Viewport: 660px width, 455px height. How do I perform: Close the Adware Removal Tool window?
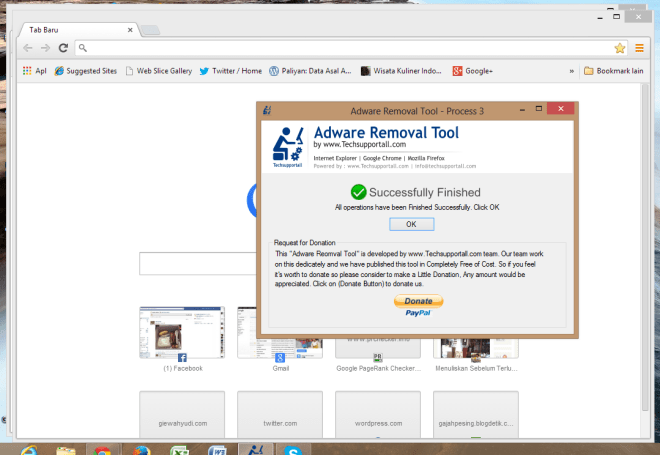pyautogui.click(x=561, y=109)
